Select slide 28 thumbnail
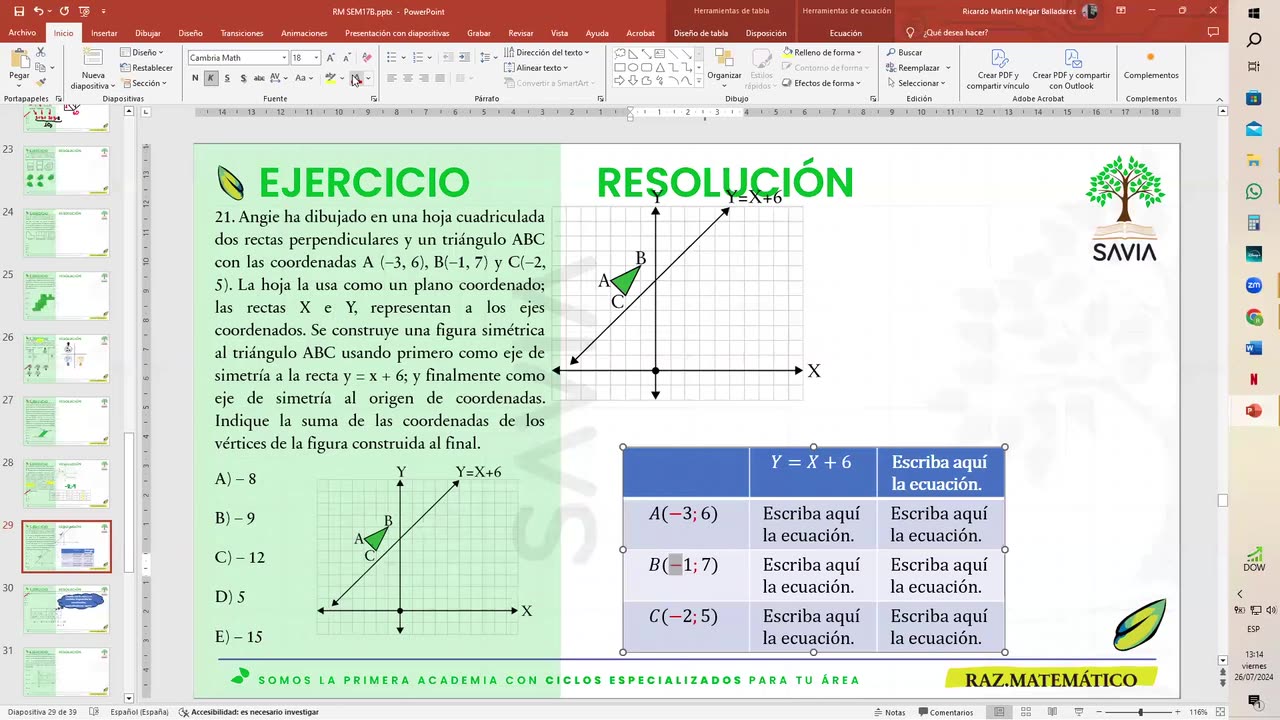Screen dimensions: 1280x720 point(66,484)
